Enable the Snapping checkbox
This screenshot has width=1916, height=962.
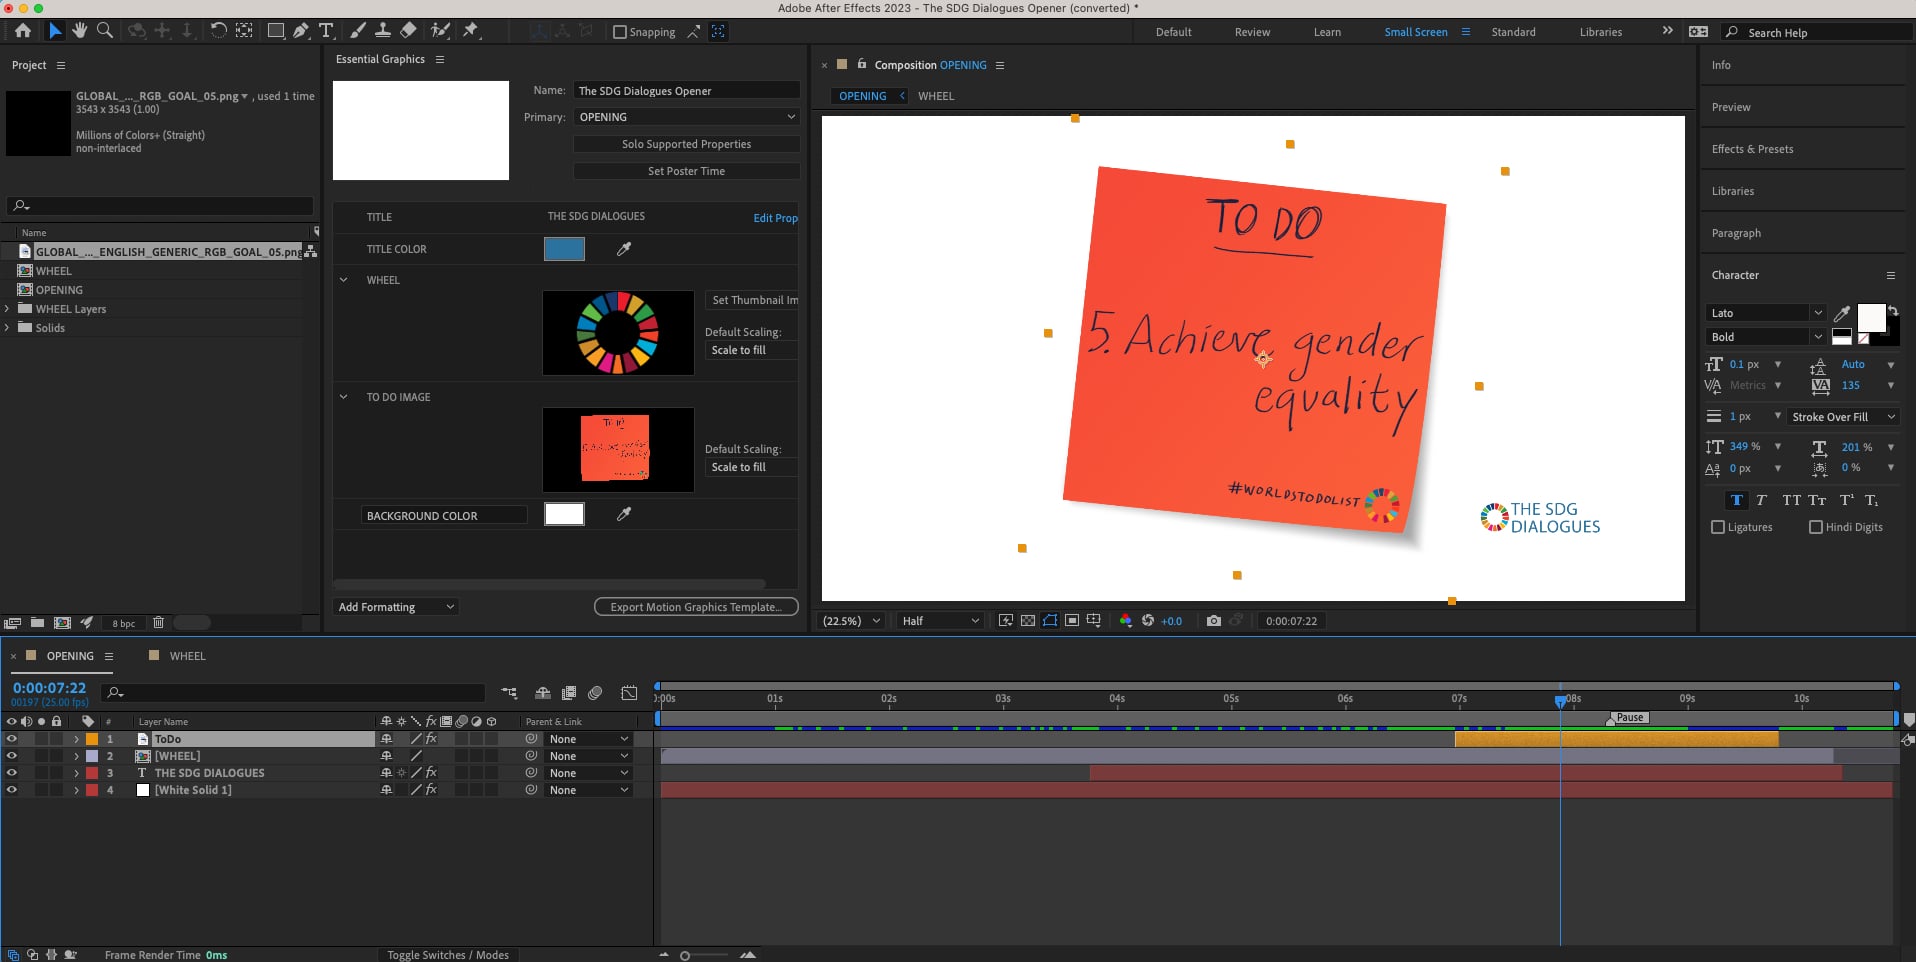point(620,32)
